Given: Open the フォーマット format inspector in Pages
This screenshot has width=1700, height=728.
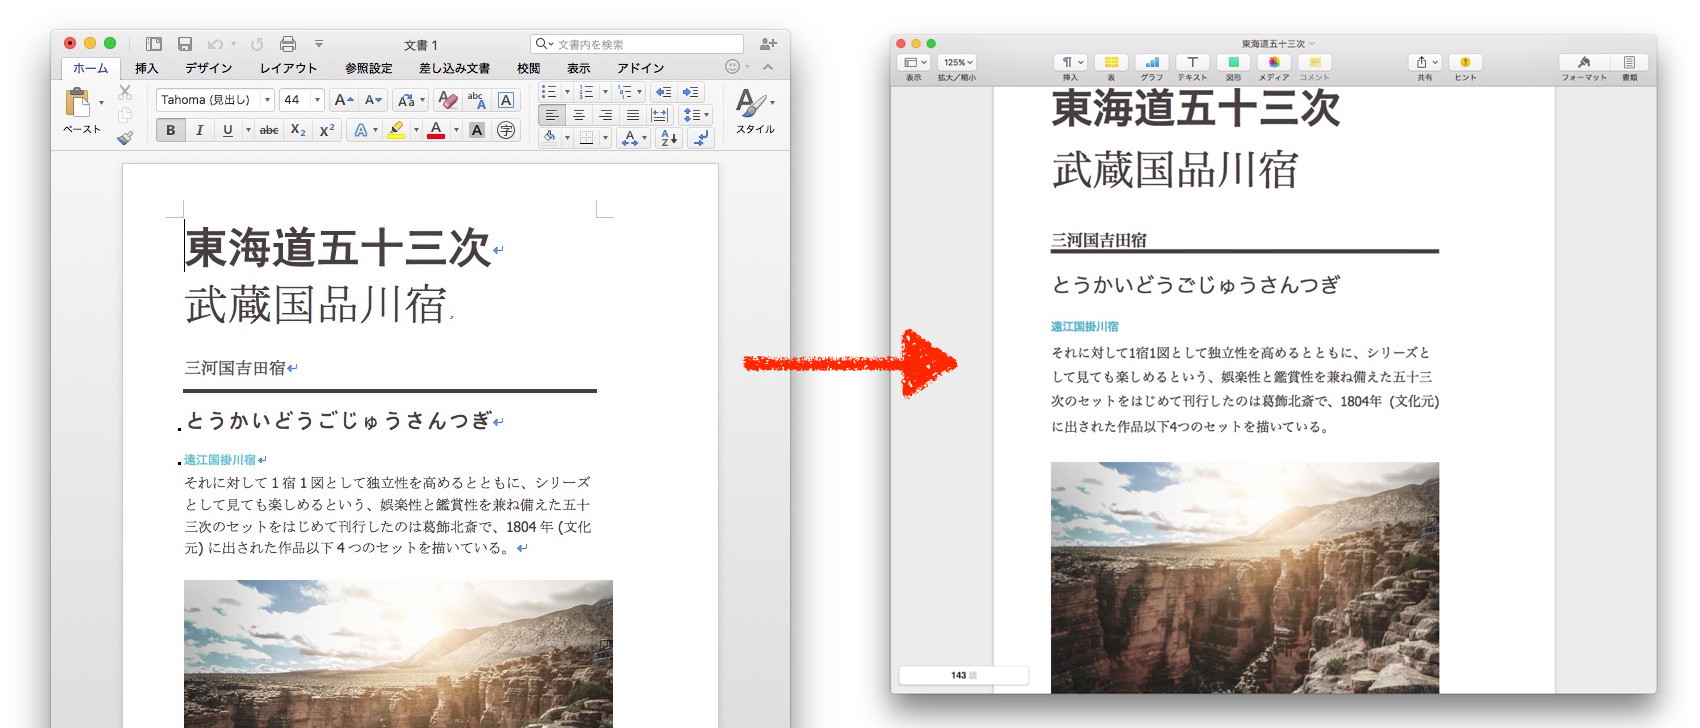Looking at the screenshot, I should tap(1584, 62).
